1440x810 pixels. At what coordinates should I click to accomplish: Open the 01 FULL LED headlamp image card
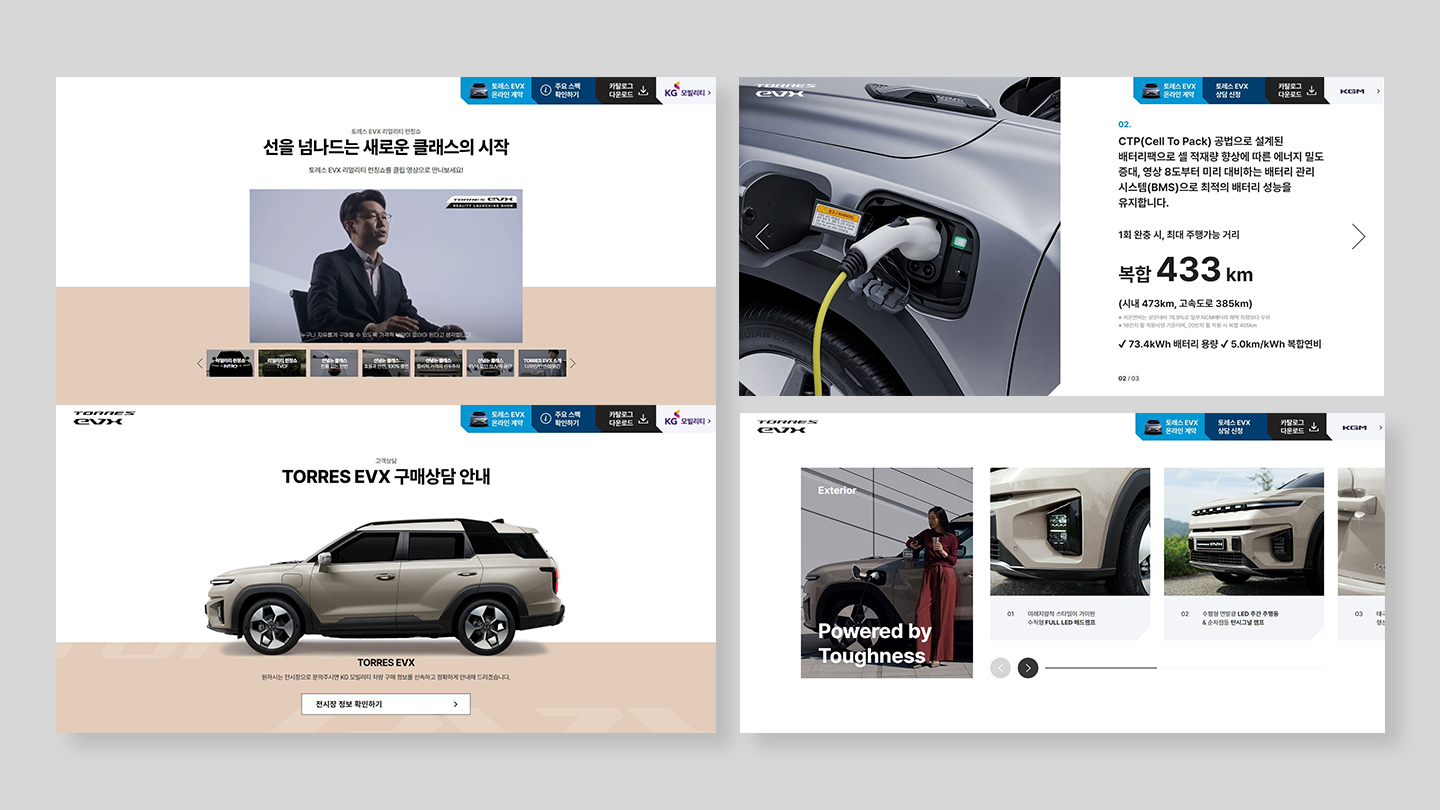(x=1070, y=532)
